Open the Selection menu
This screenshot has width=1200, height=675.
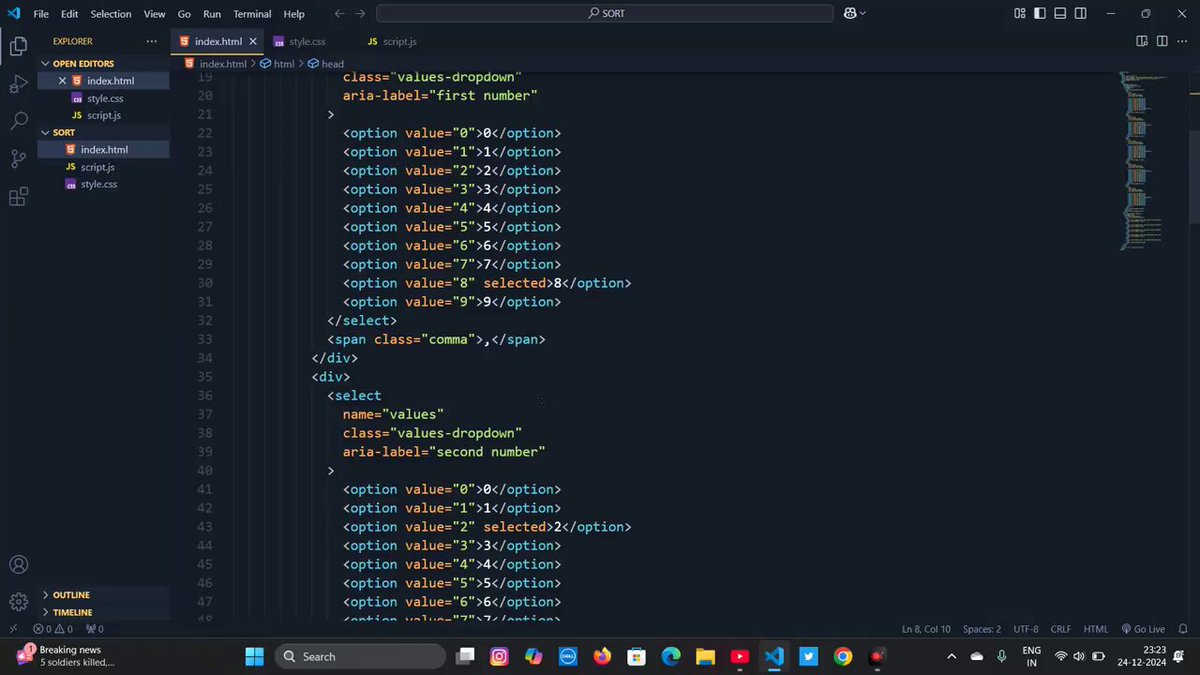[111, 14]
